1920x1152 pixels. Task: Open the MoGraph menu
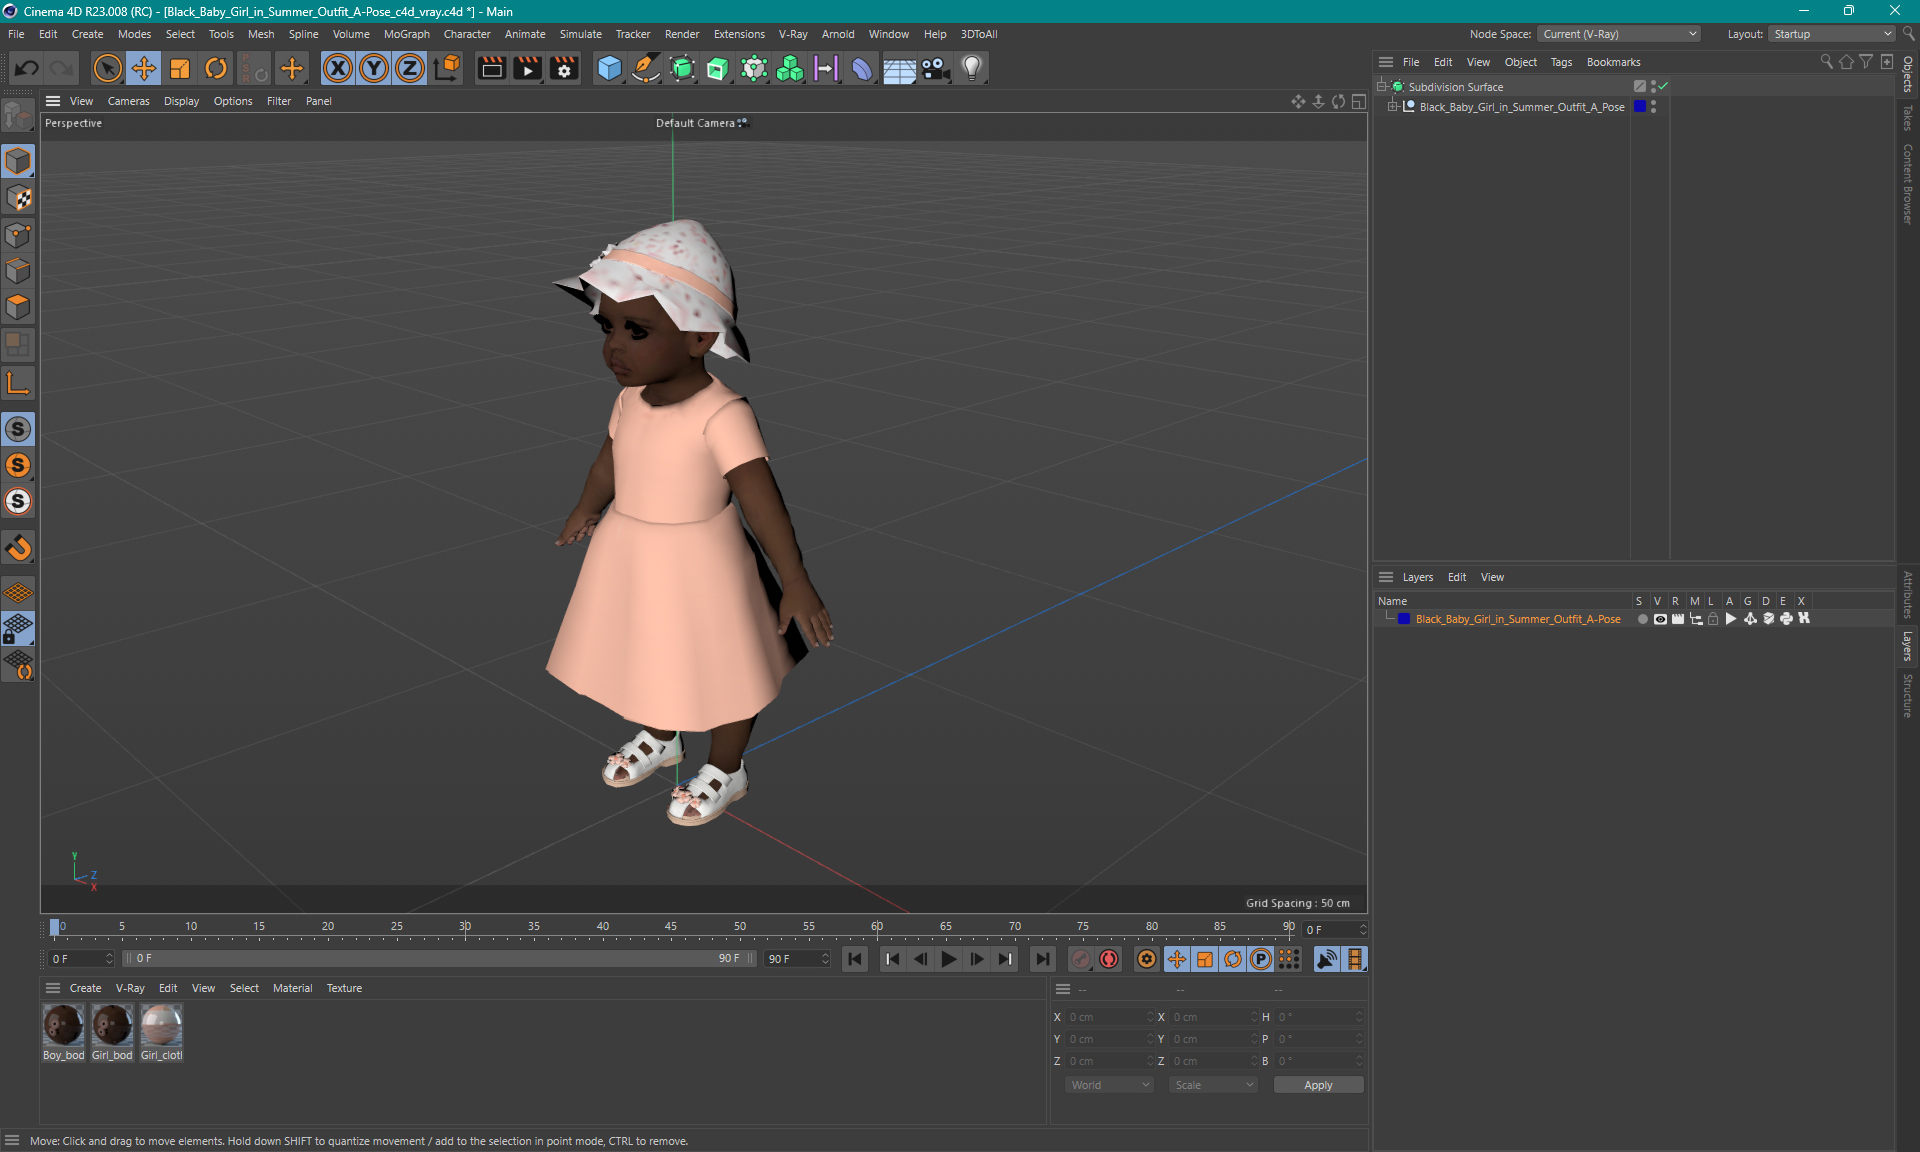pos(406,34)
